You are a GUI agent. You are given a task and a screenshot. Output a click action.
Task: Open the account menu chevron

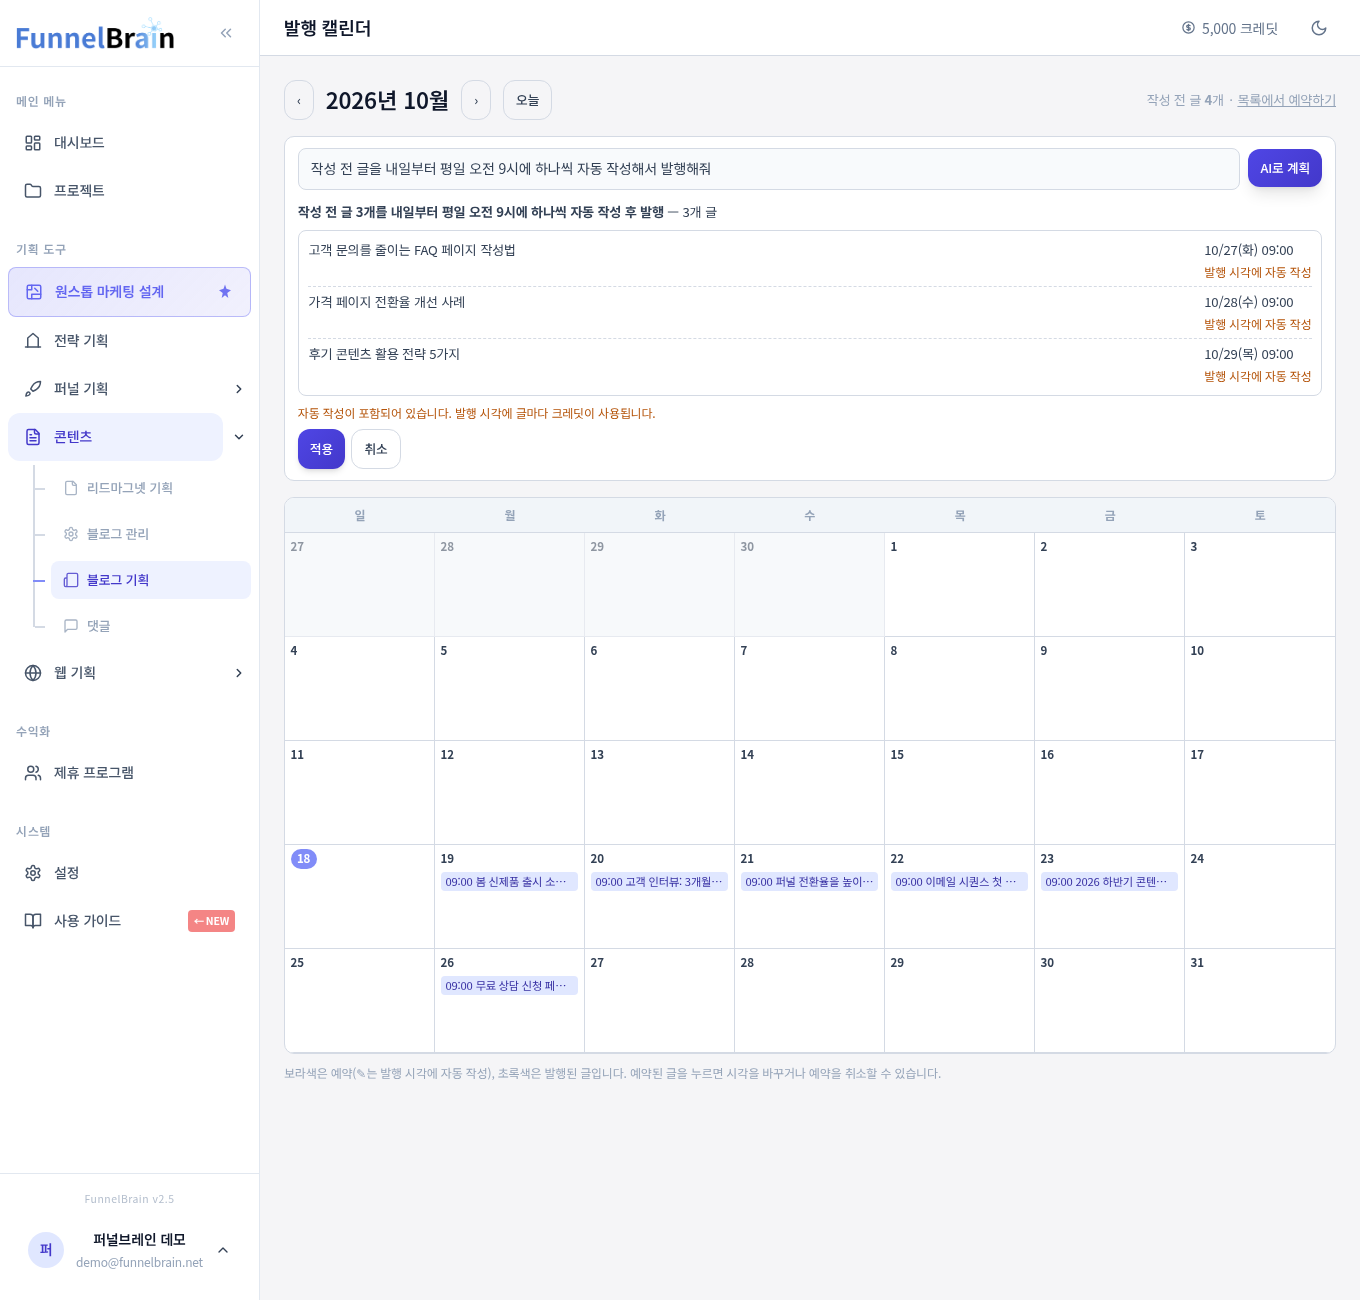pos(223,1250)
